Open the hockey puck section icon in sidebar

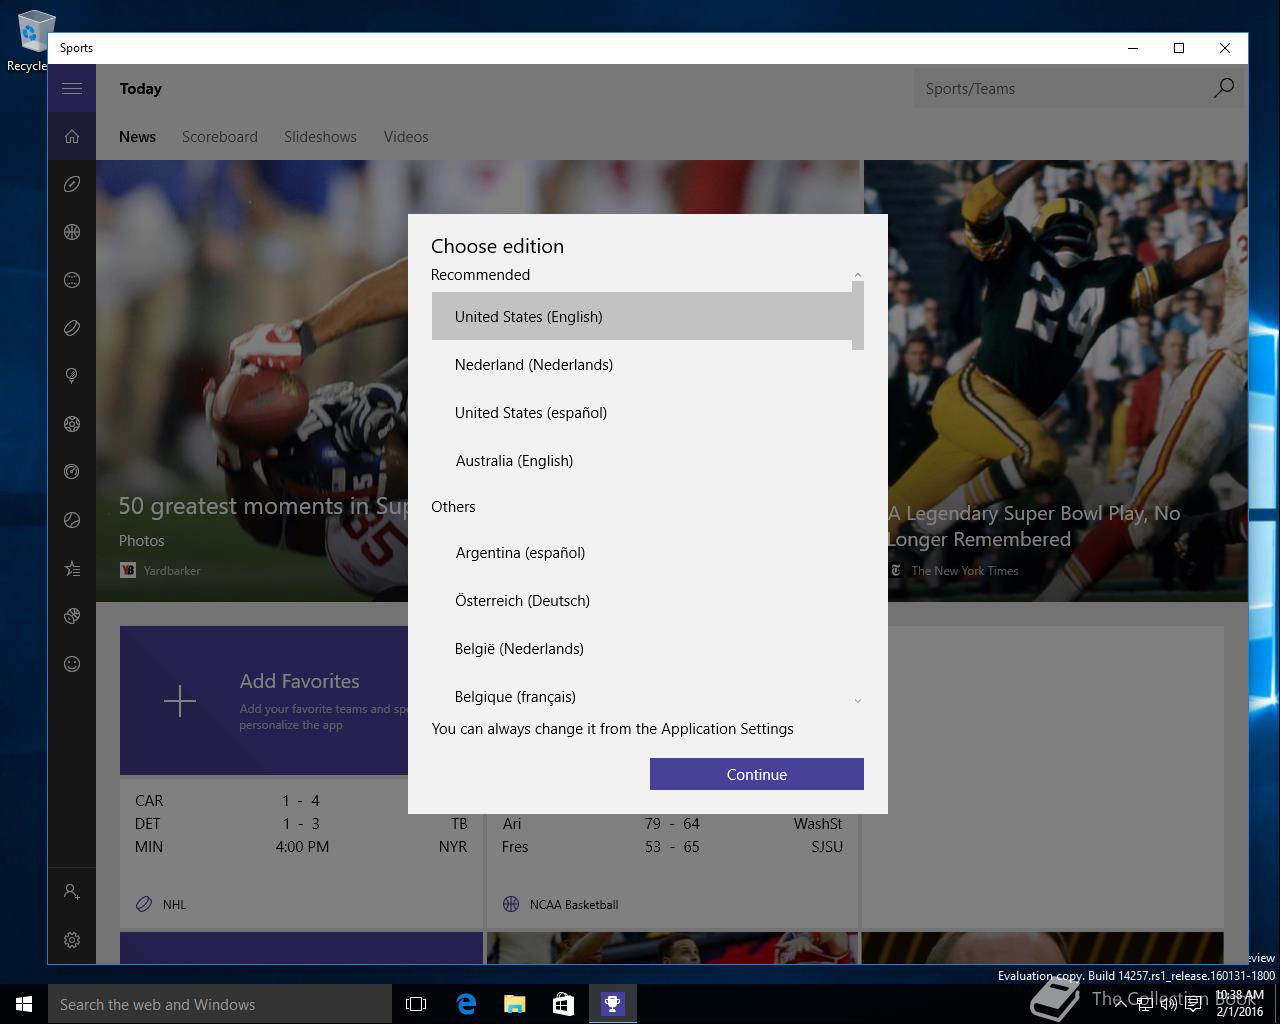coord(72,328)
